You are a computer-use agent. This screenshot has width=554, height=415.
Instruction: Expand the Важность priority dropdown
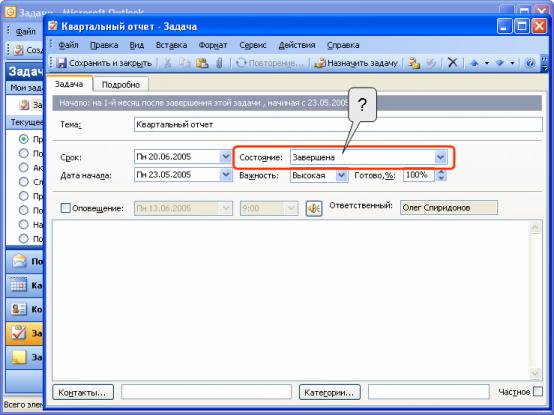coord(341,175)
